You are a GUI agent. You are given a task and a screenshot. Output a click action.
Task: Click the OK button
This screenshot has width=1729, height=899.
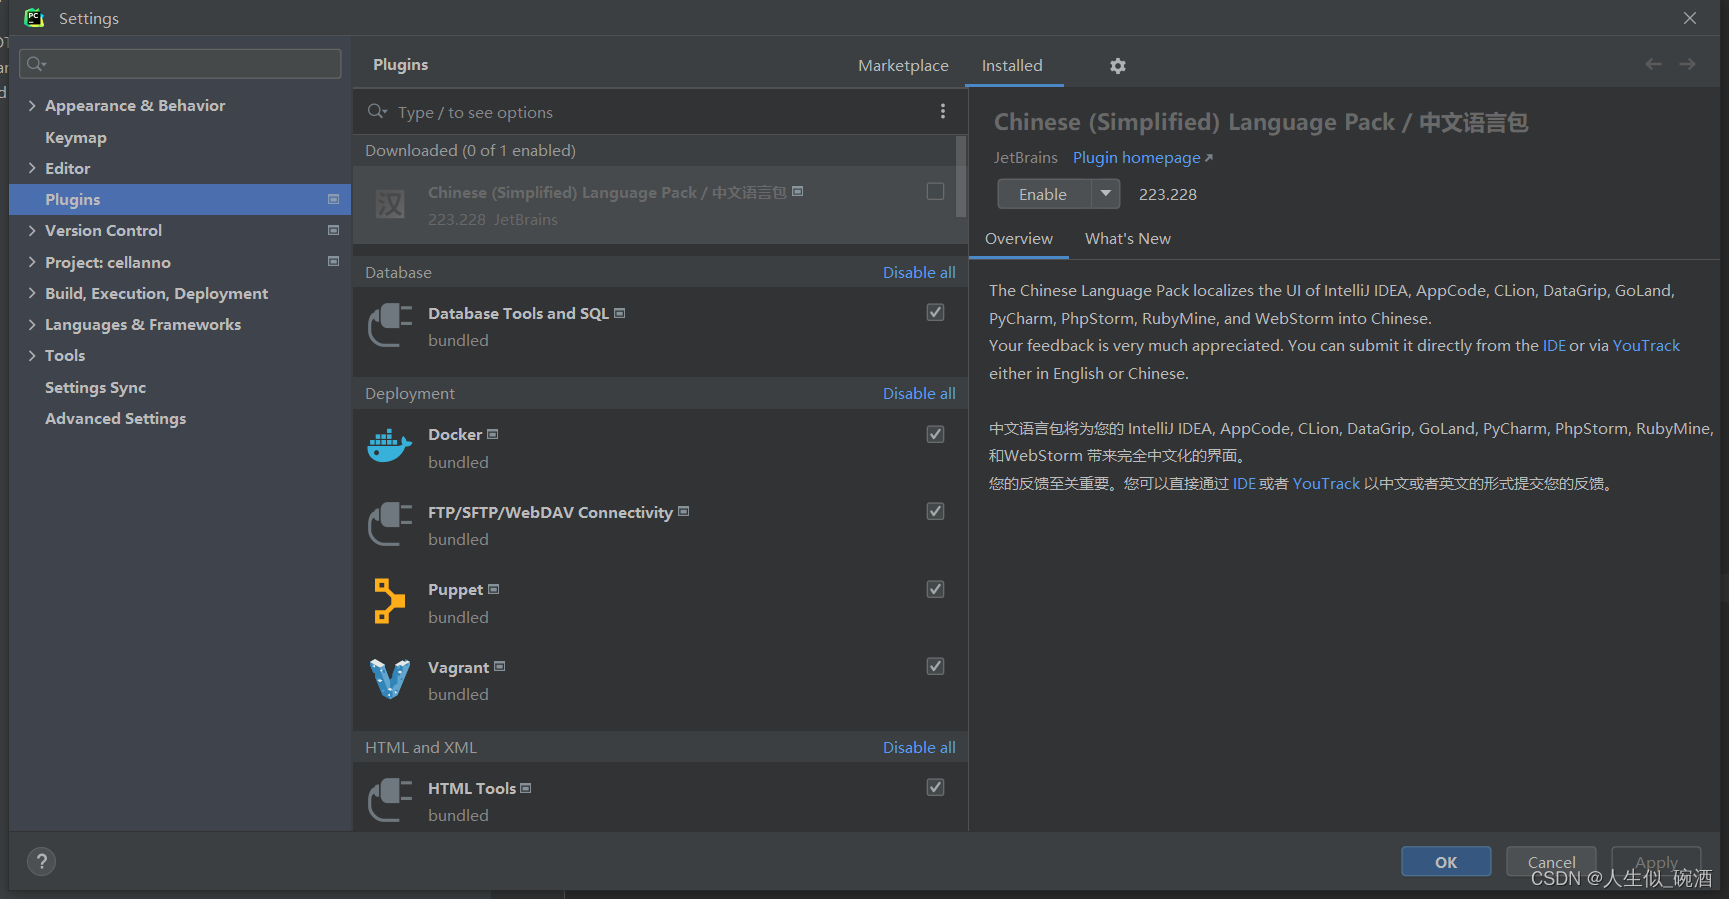pos(1446,862)
